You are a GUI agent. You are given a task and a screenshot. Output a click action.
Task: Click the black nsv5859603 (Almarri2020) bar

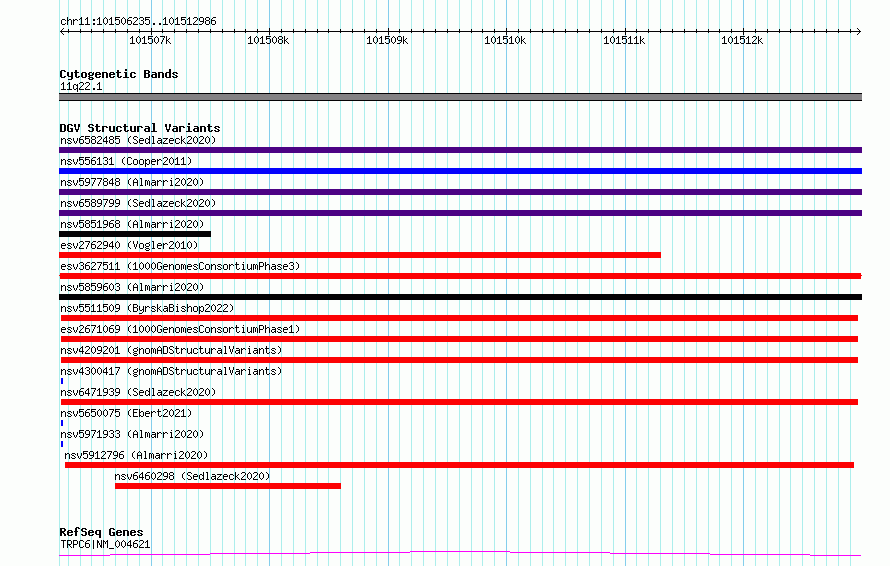(460, 297)
